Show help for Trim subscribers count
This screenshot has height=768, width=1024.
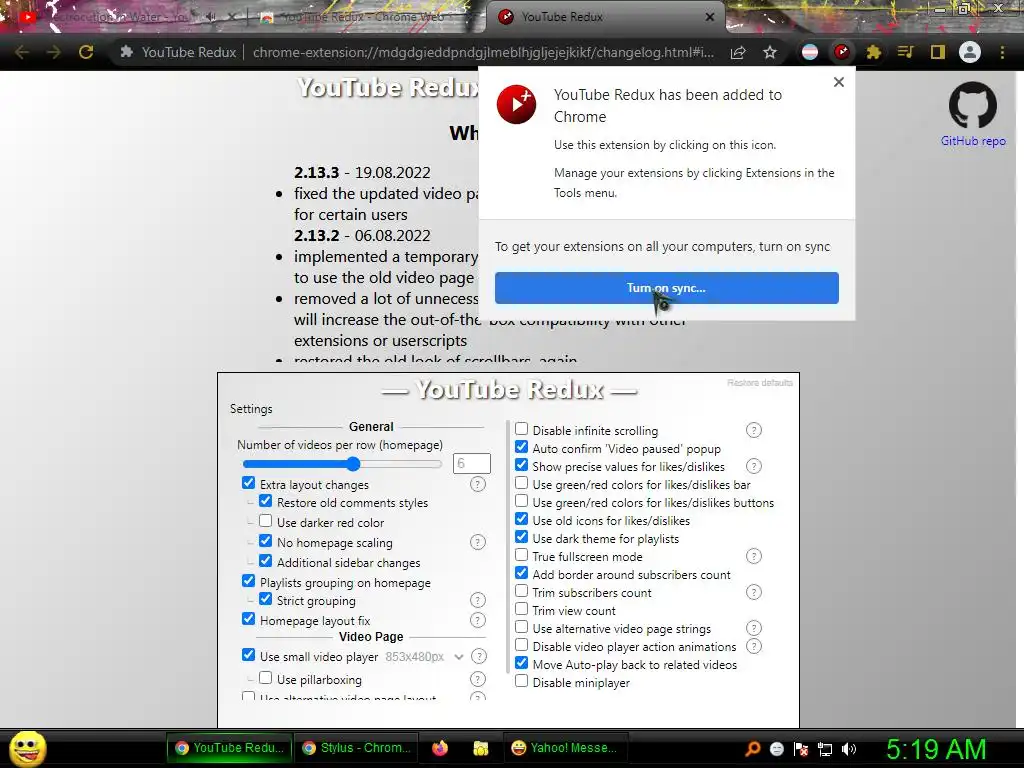pyautogui.click(x=754, y=592)
